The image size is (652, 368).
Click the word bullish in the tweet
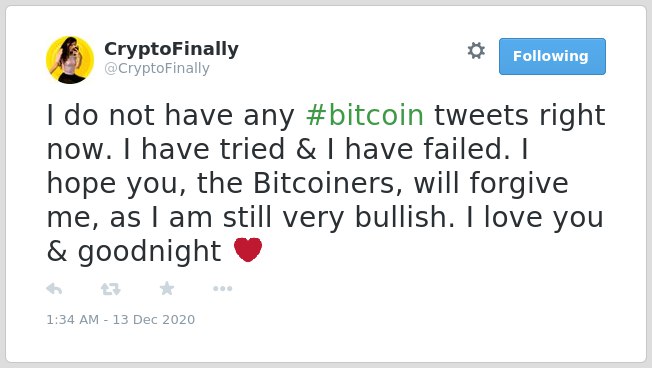405,217
